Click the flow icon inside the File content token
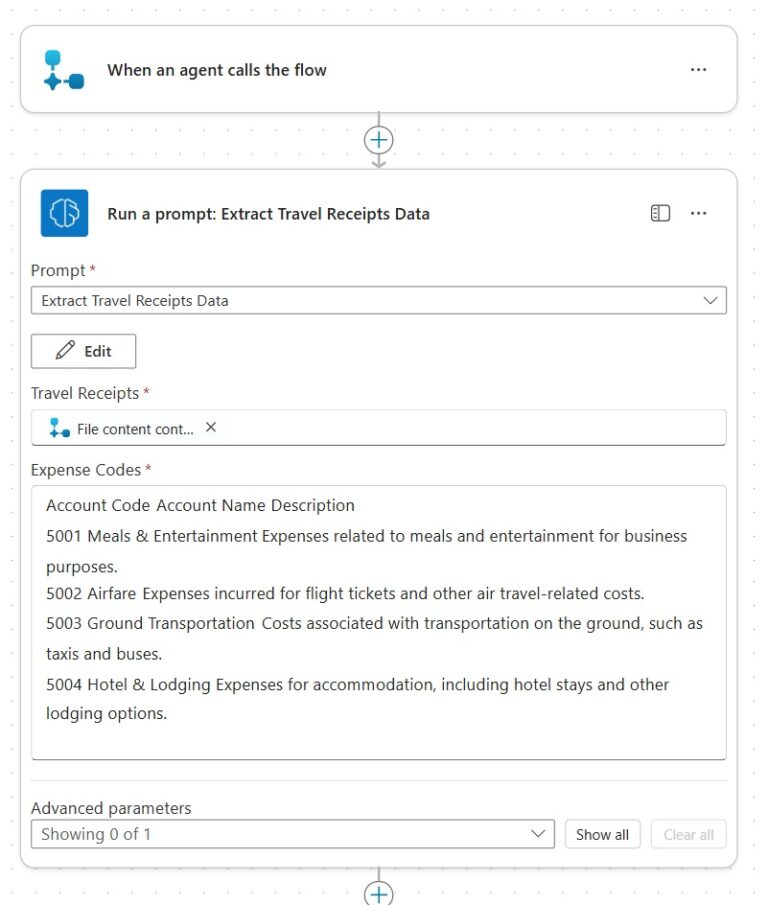768x905 pixels. point(60,427)
